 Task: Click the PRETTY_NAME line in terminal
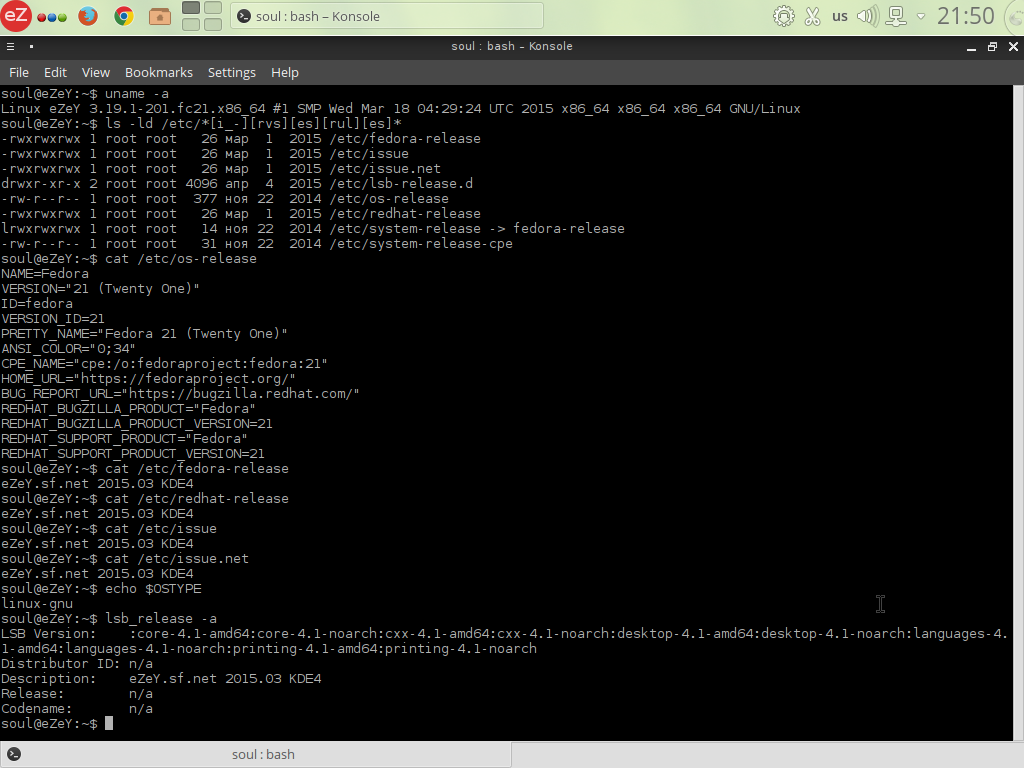pyautogui.click(x=144, y=334)
